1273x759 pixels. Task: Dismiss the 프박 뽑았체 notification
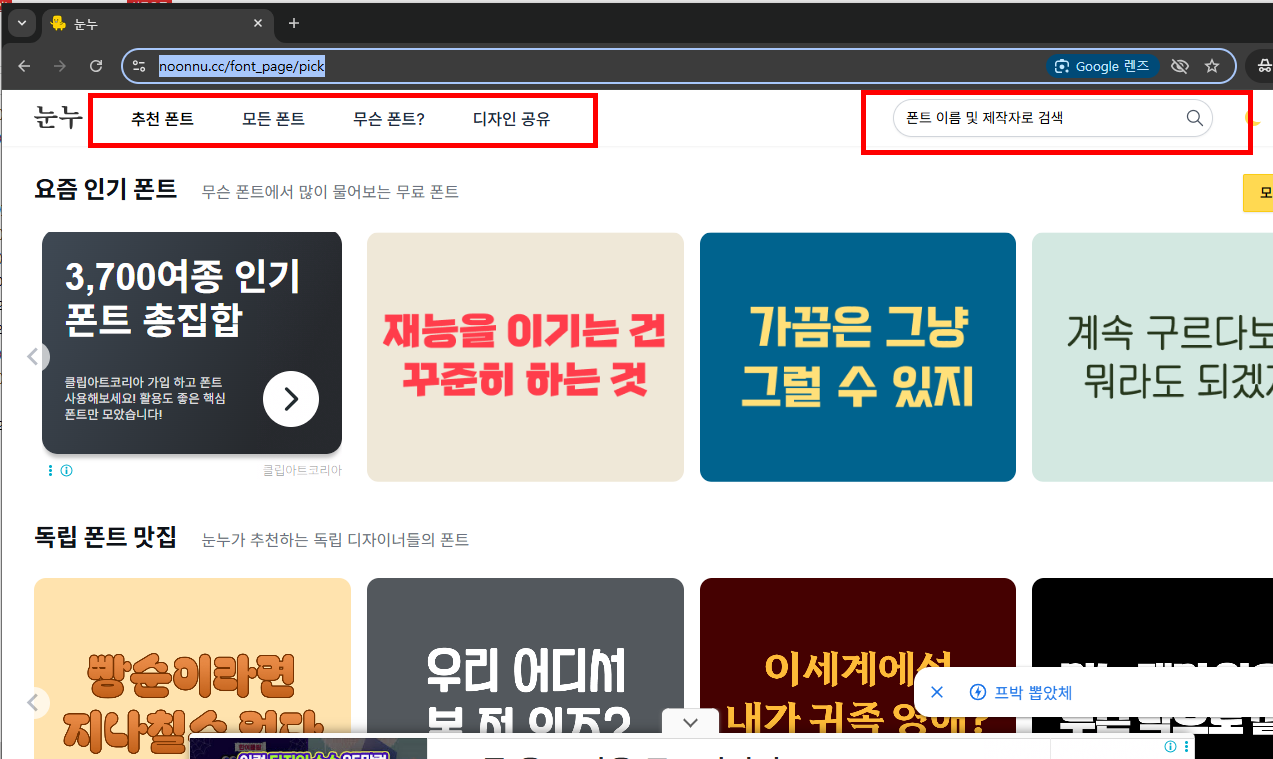click(937, 692)
